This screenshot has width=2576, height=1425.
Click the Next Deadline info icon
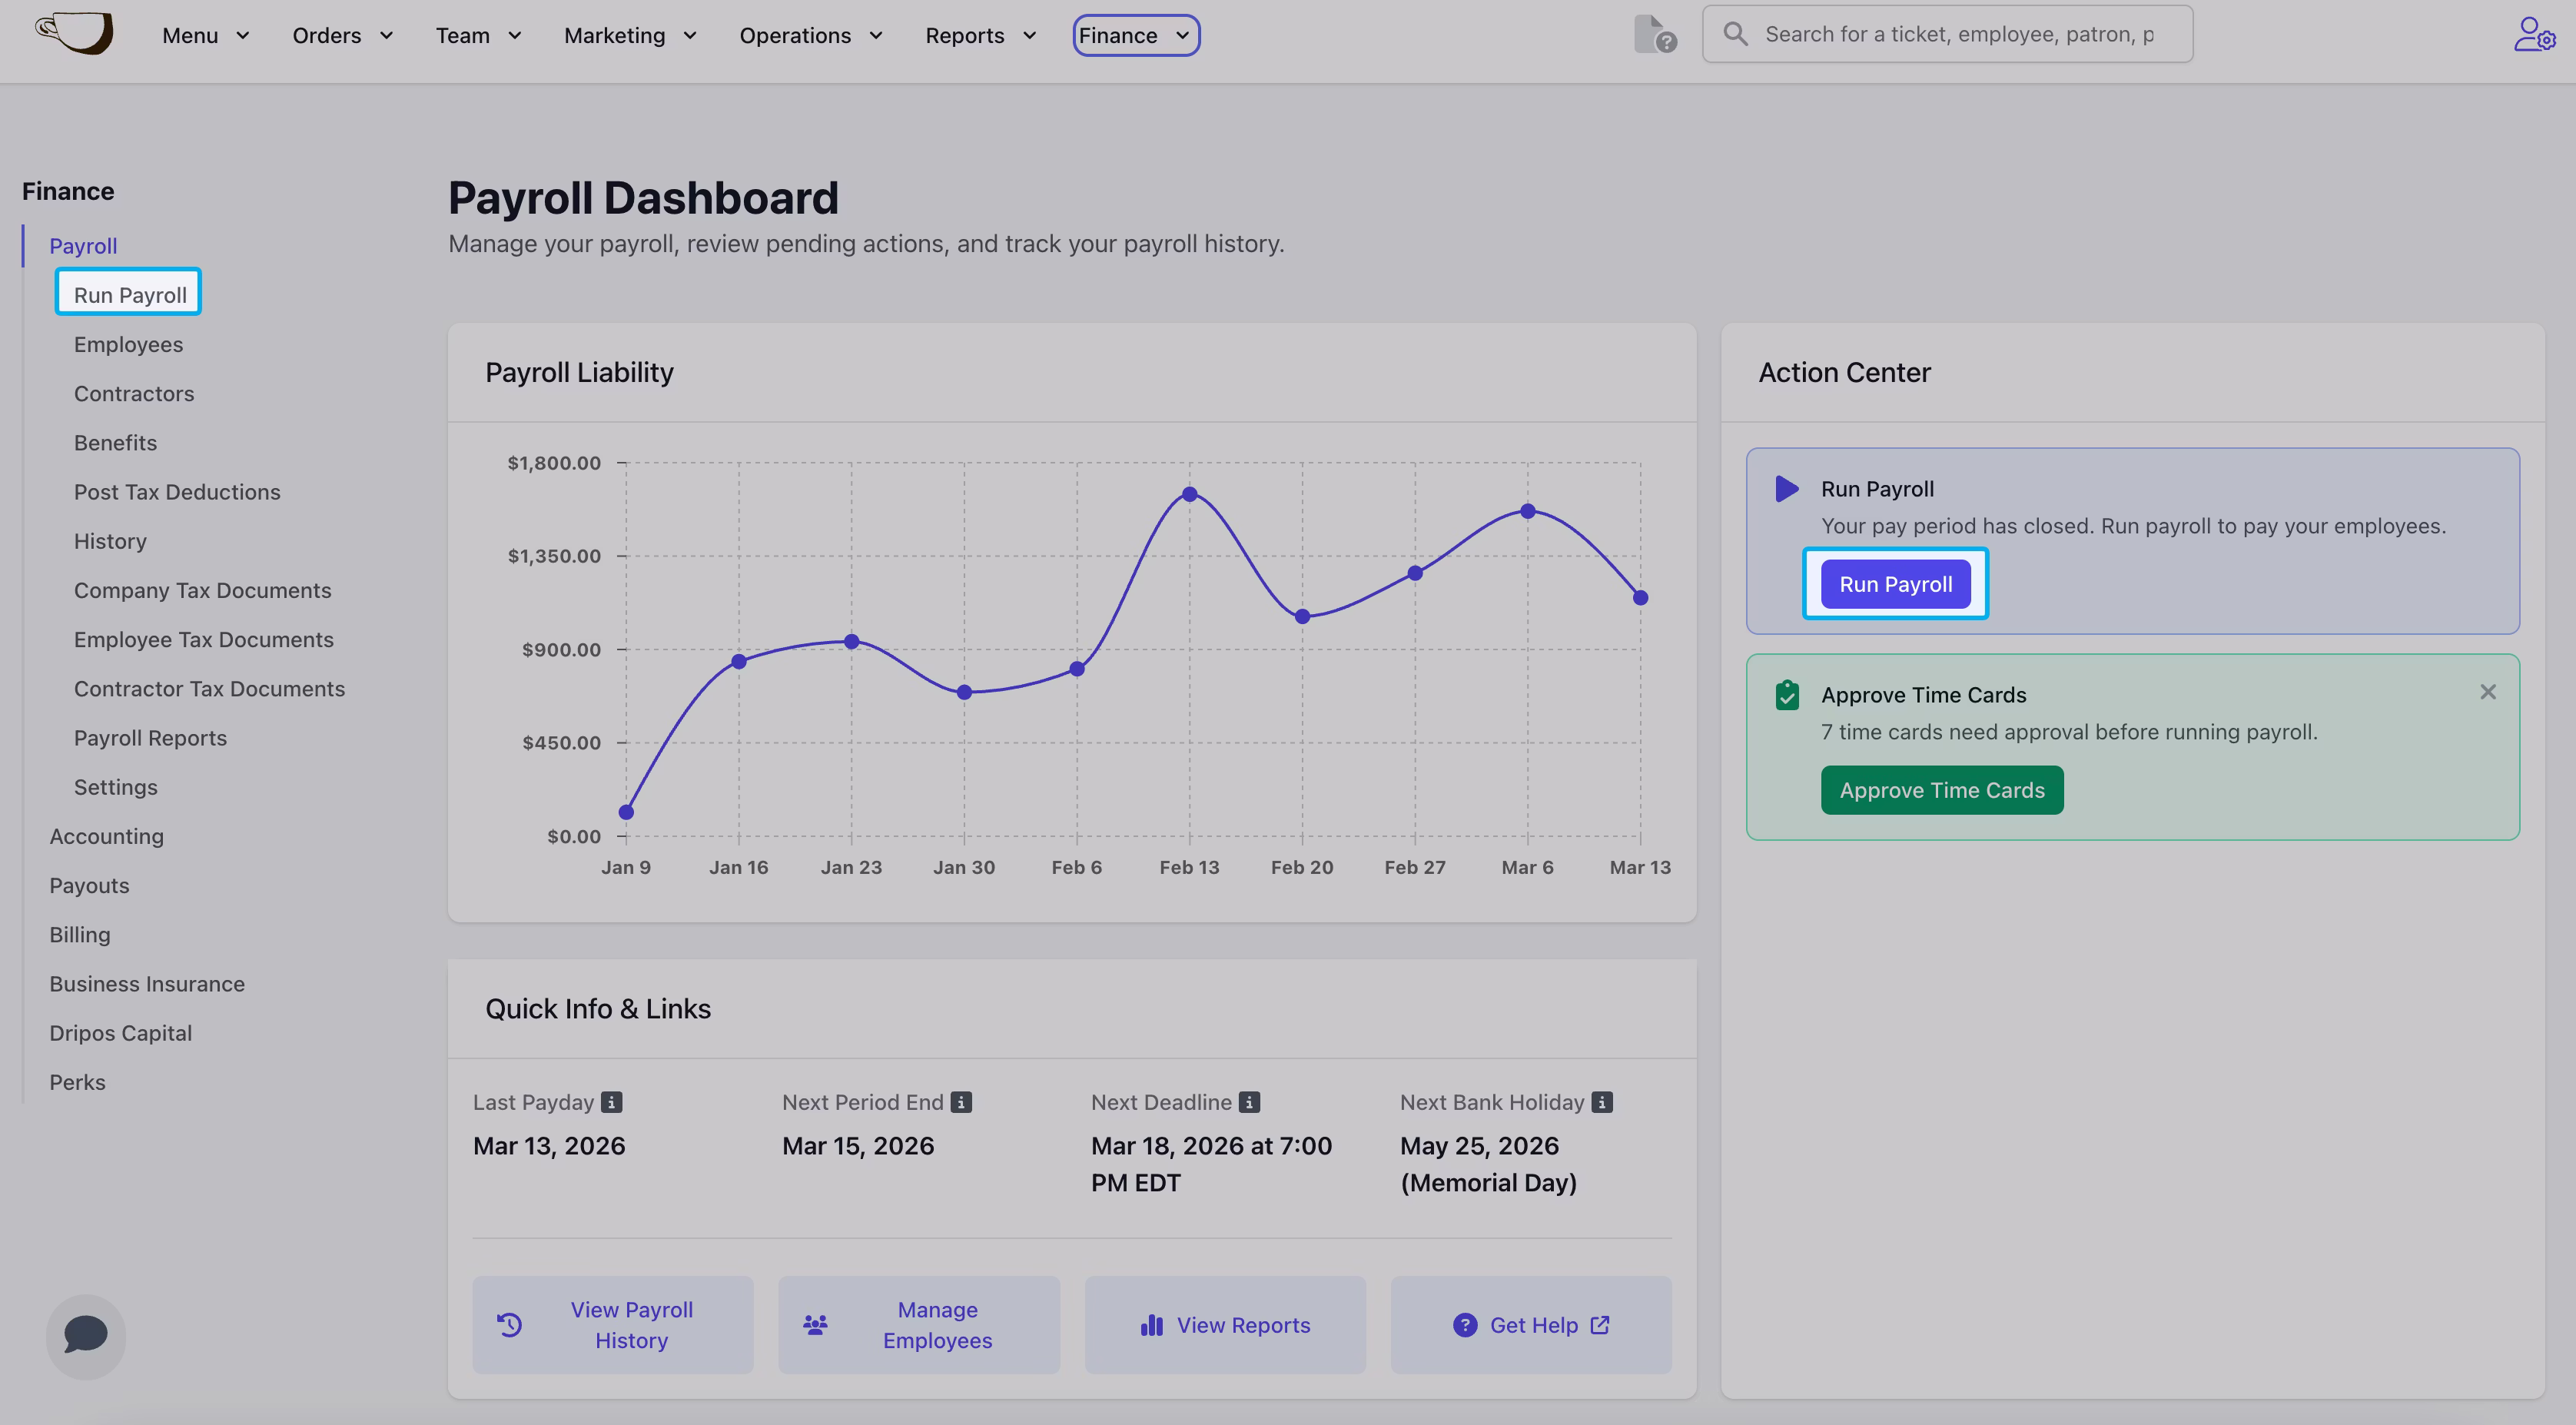(x=1249, y=1102)
